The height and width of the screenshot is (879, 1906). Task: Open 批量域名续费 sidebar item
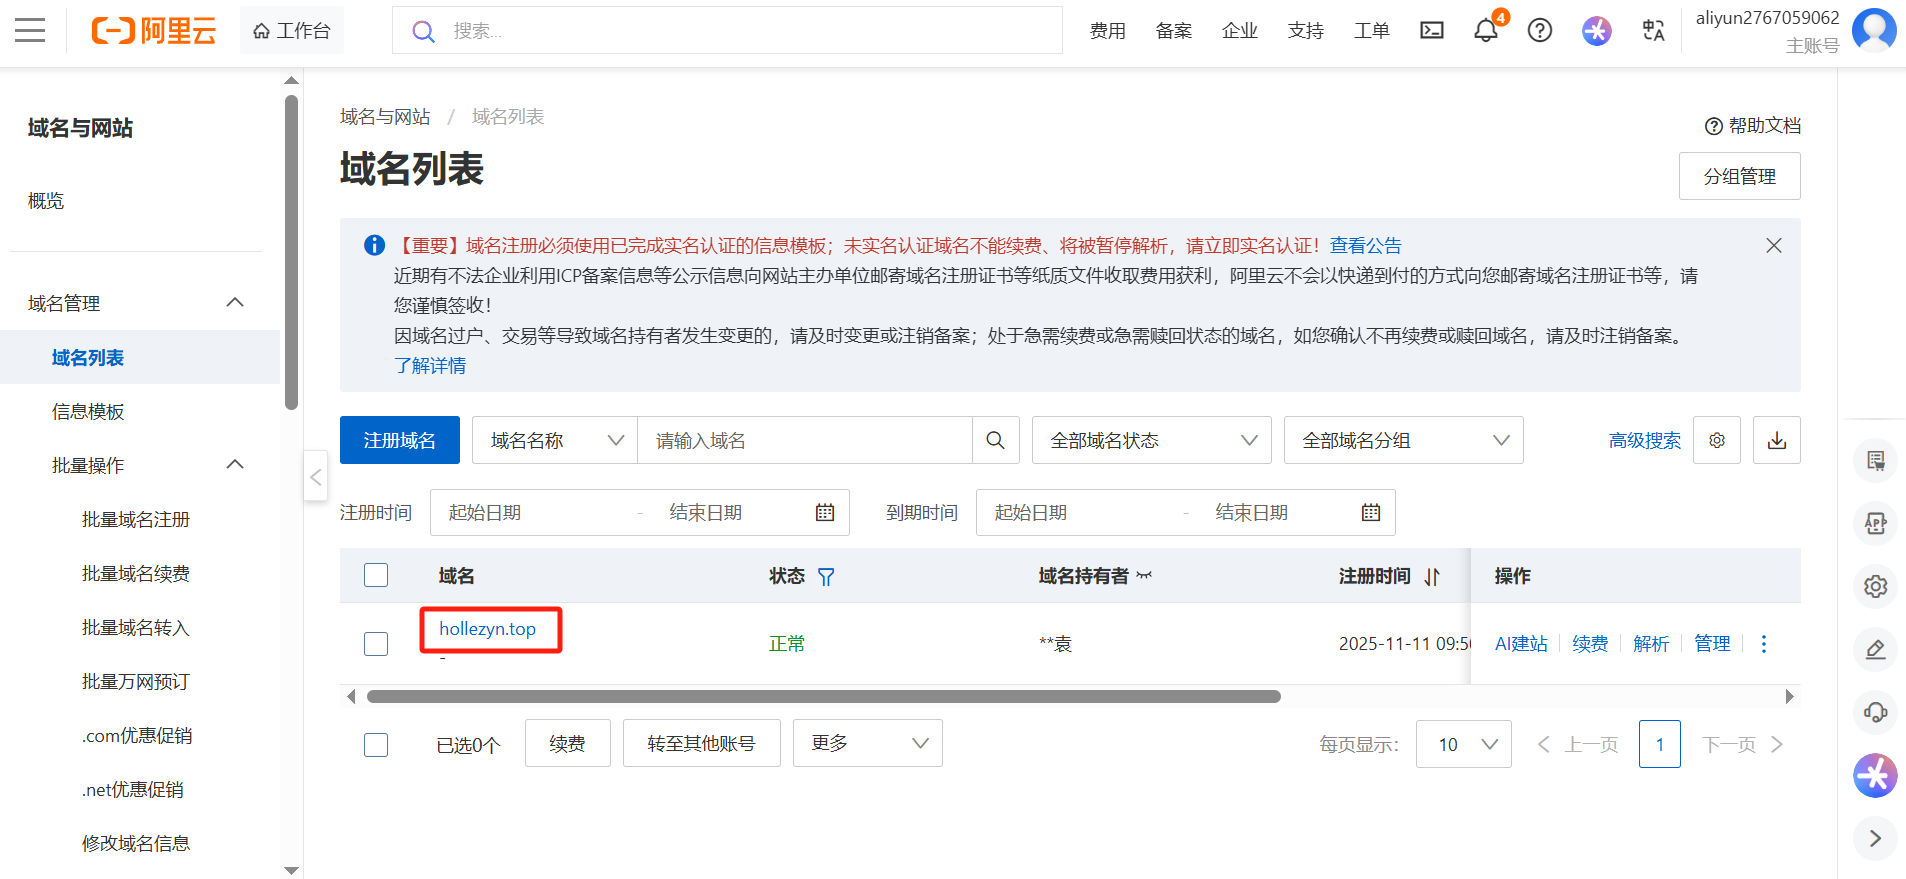point(136,574)
